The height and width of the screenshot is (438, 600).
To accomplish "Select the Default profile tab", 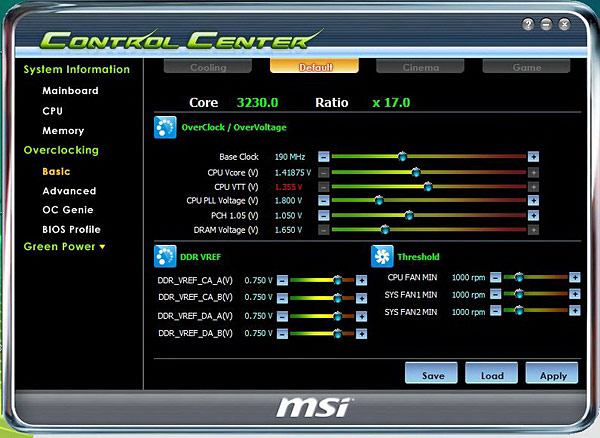I will pos(315,66).
